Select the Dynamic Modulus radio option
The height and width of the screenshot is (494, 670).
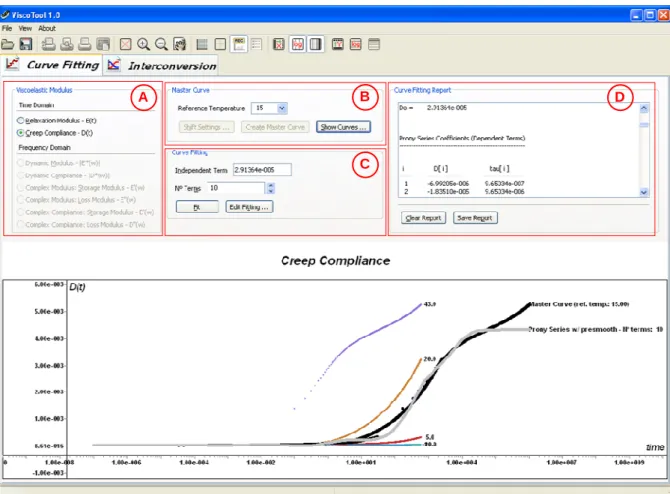click(x=20, y=163)
